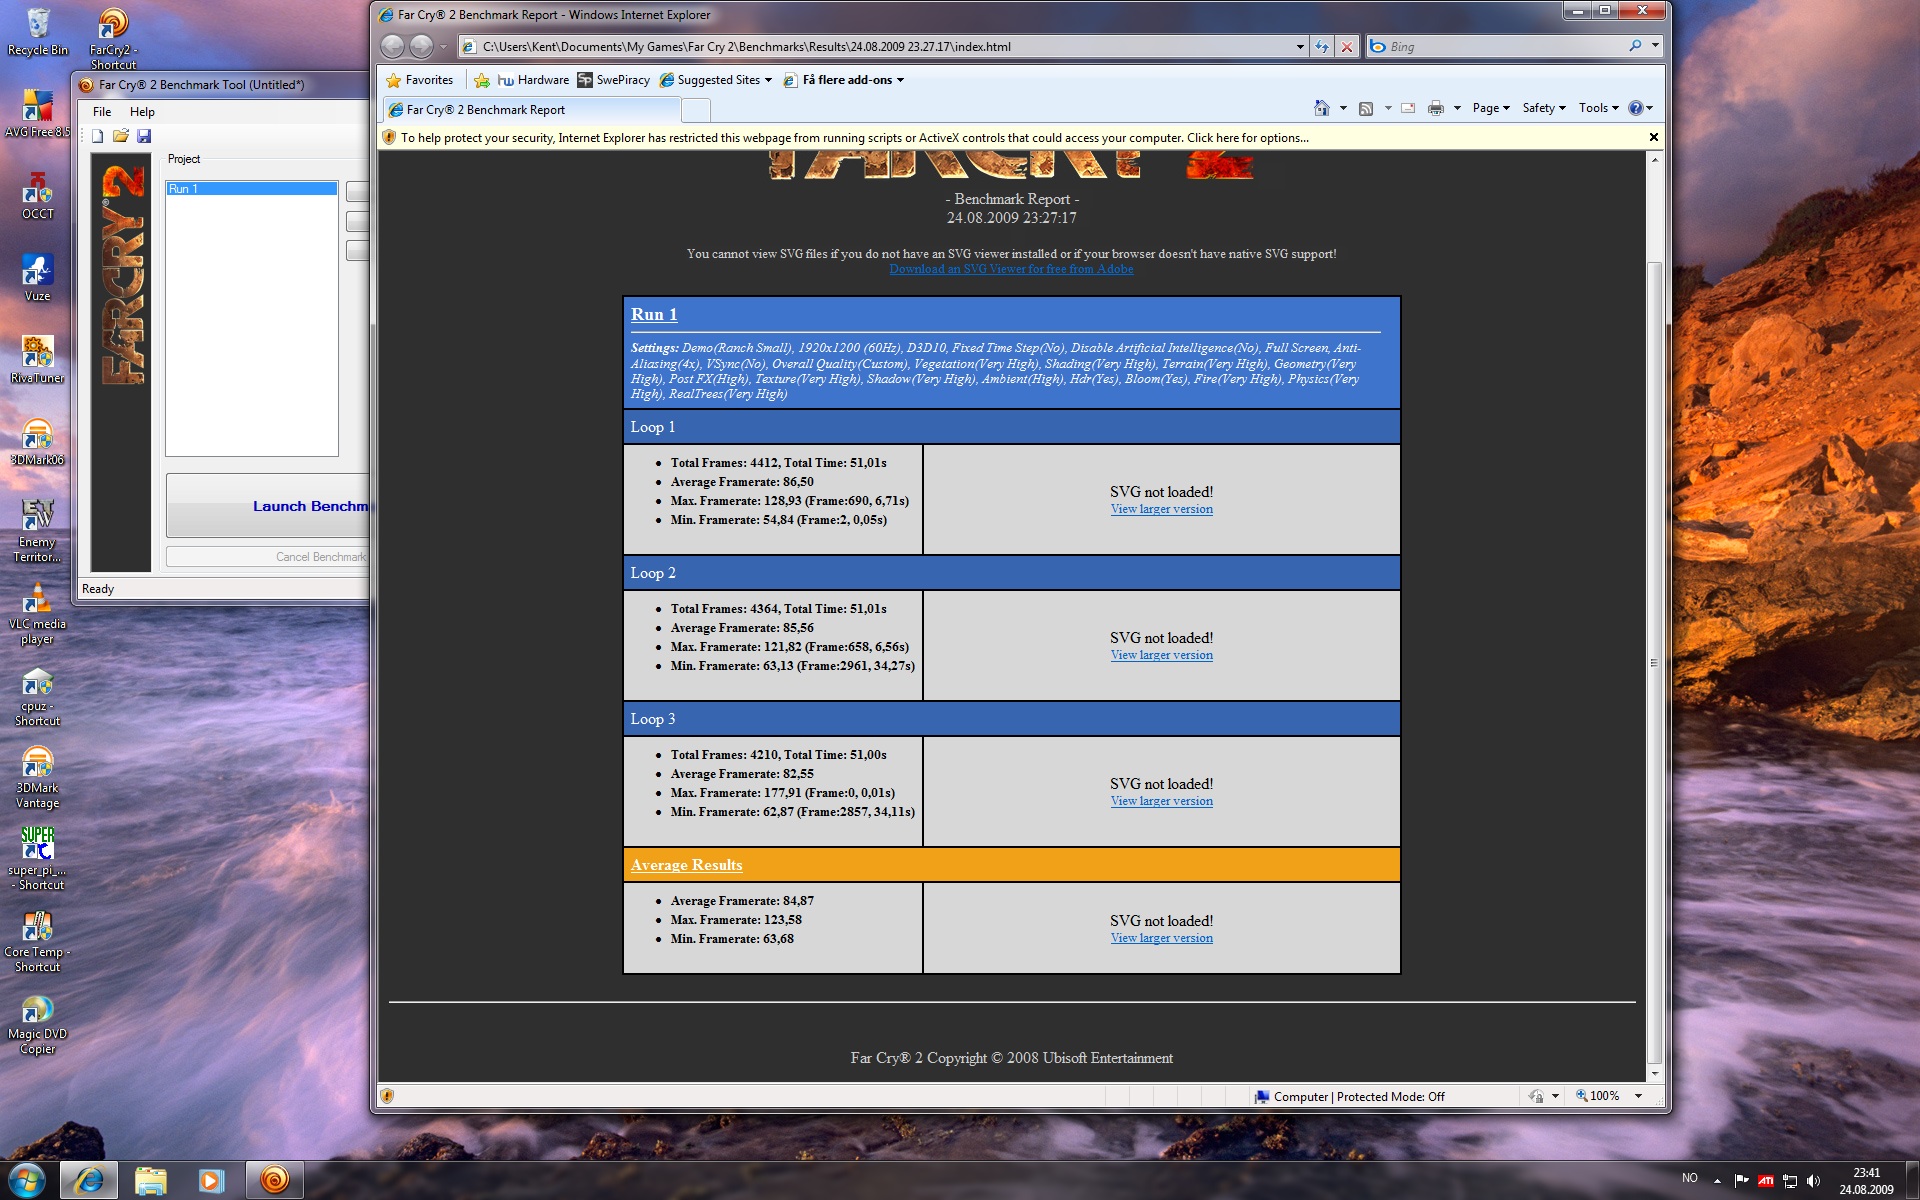Viewport: 1920px width, 1200px height.
Task: Click Download SVG Viewer from Adobe link
Action: click(1011, 269)
